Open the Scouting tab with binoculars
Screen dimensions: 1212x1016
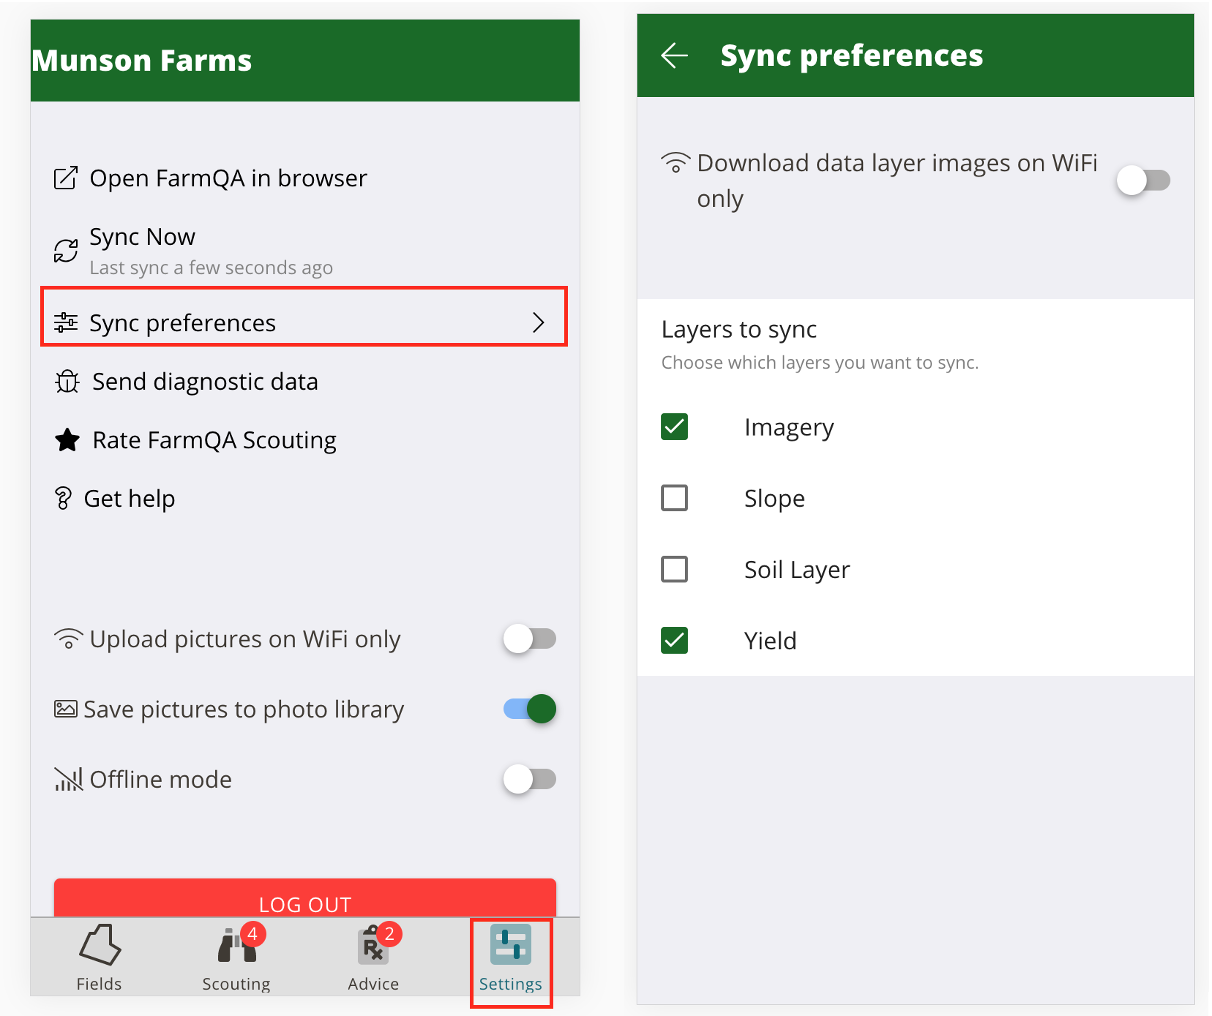tap(237, 958)
